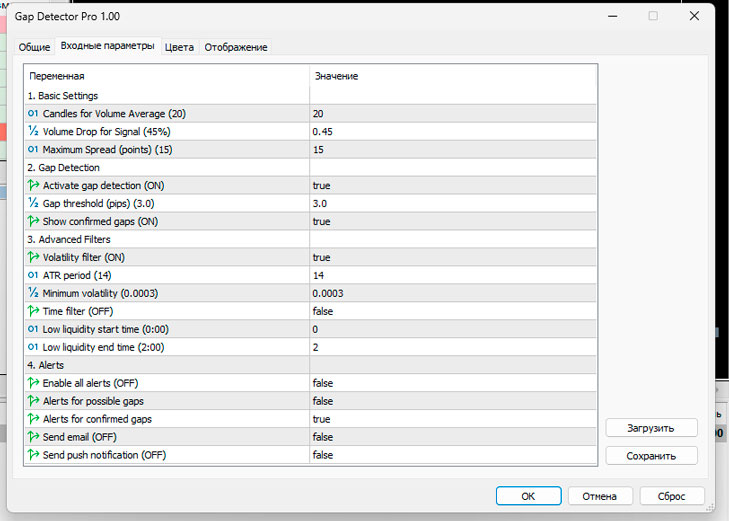Click the integer icon beside Maximum Spread
The width and height of the screenshot is (729, 521).
(33, 149)
